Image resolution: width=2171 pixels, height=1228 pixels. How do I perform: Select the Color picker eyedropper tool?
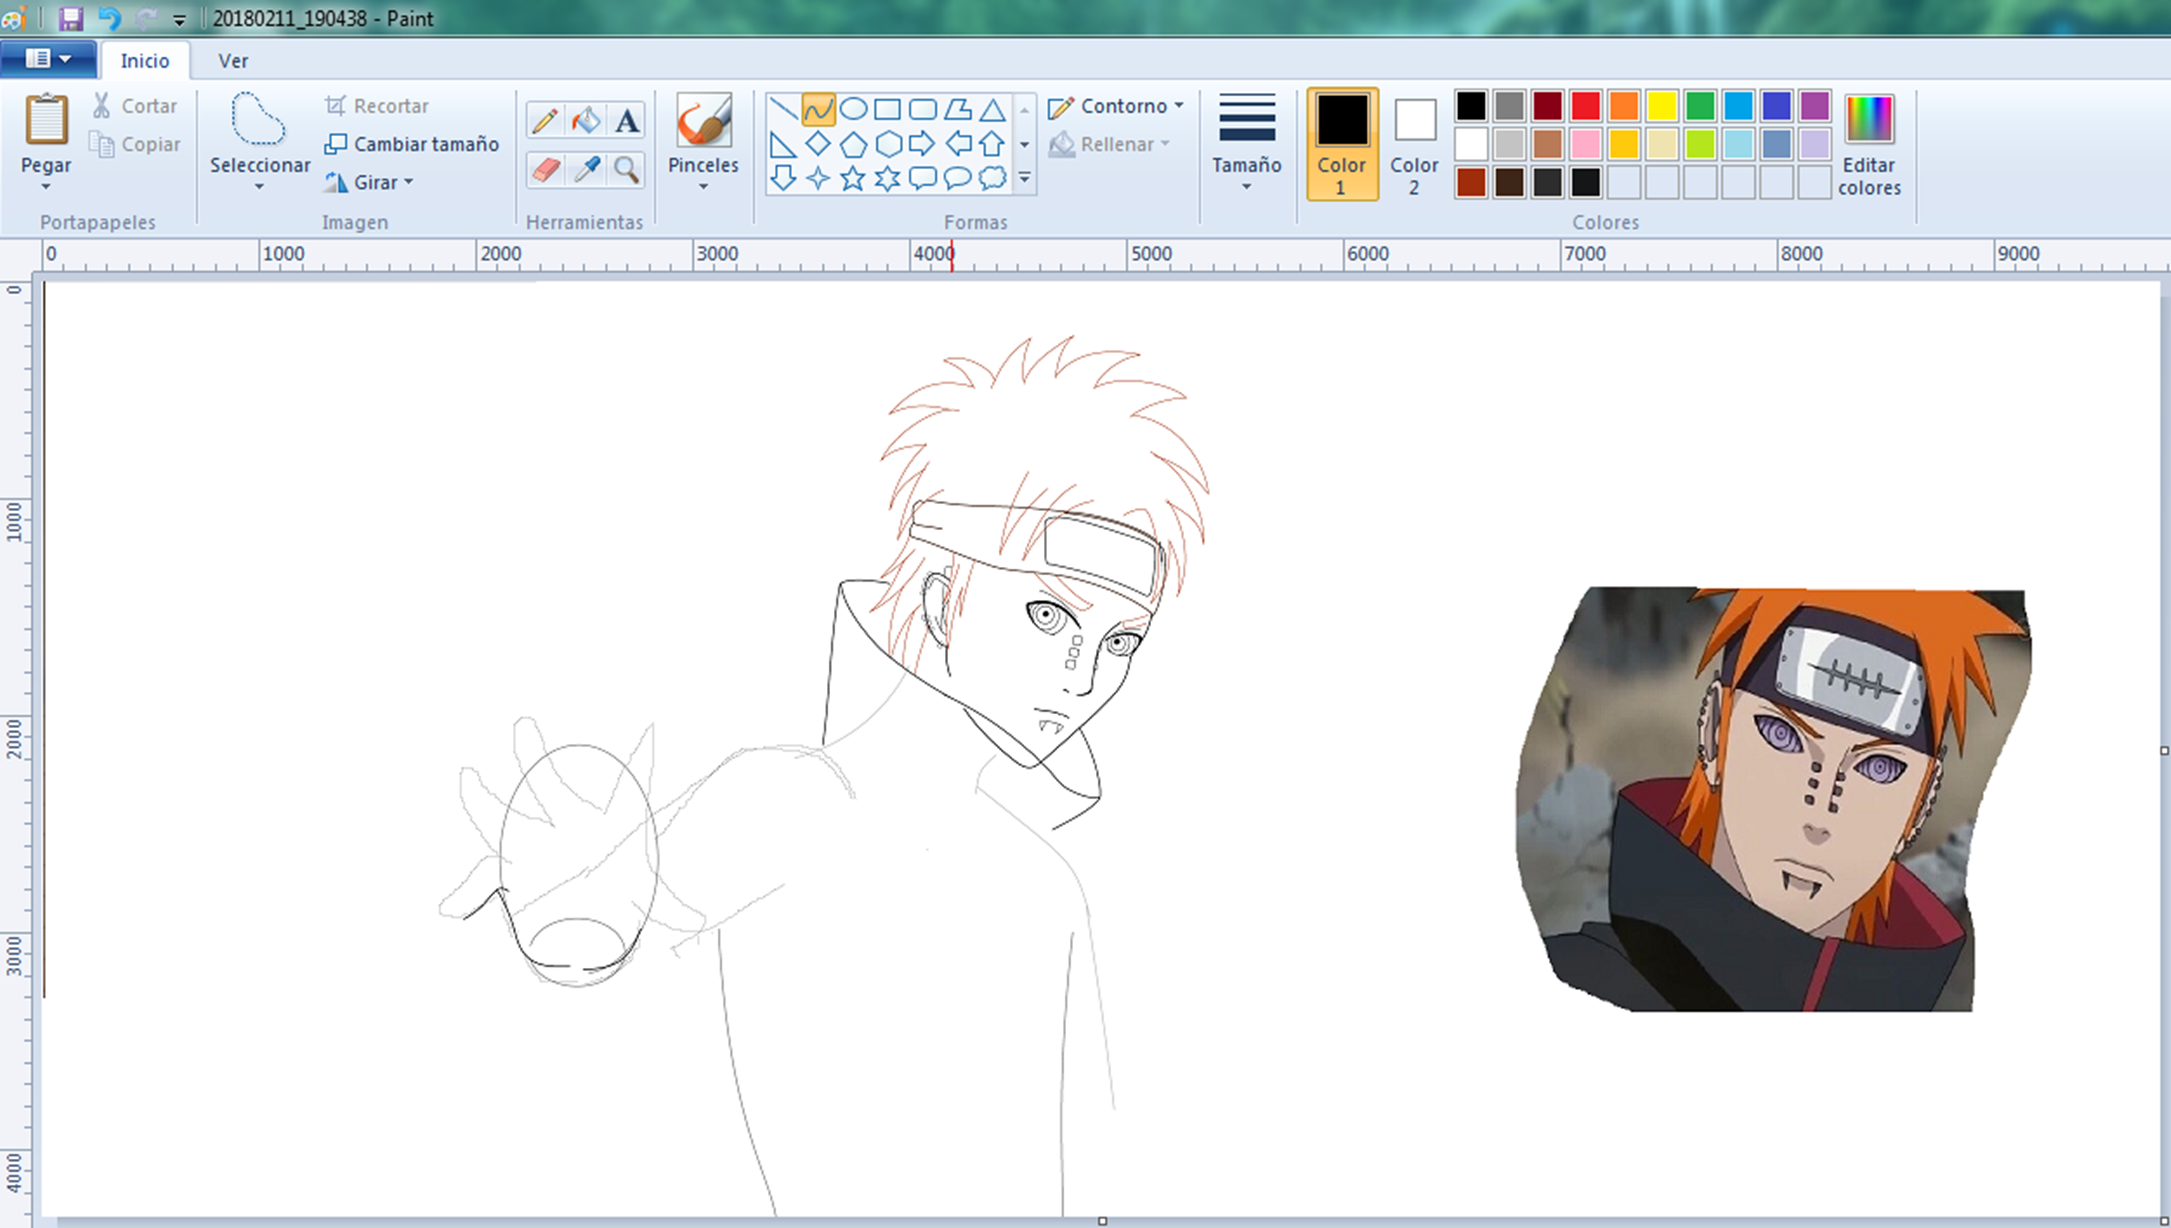pos(586,169)
